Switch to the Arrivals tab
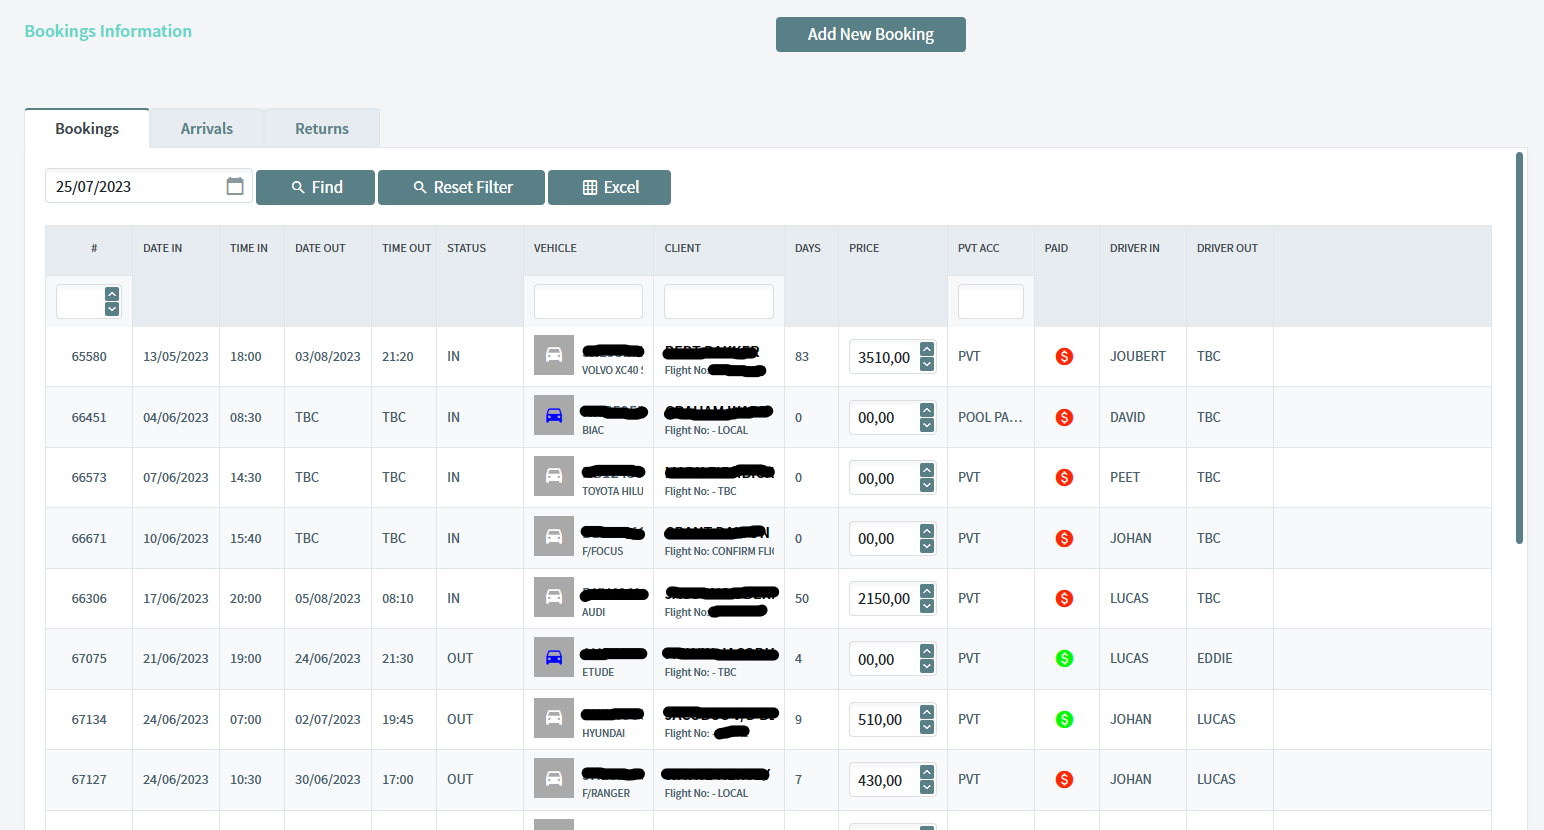Viewport: 1544px width, 830px height. point(206,129)
